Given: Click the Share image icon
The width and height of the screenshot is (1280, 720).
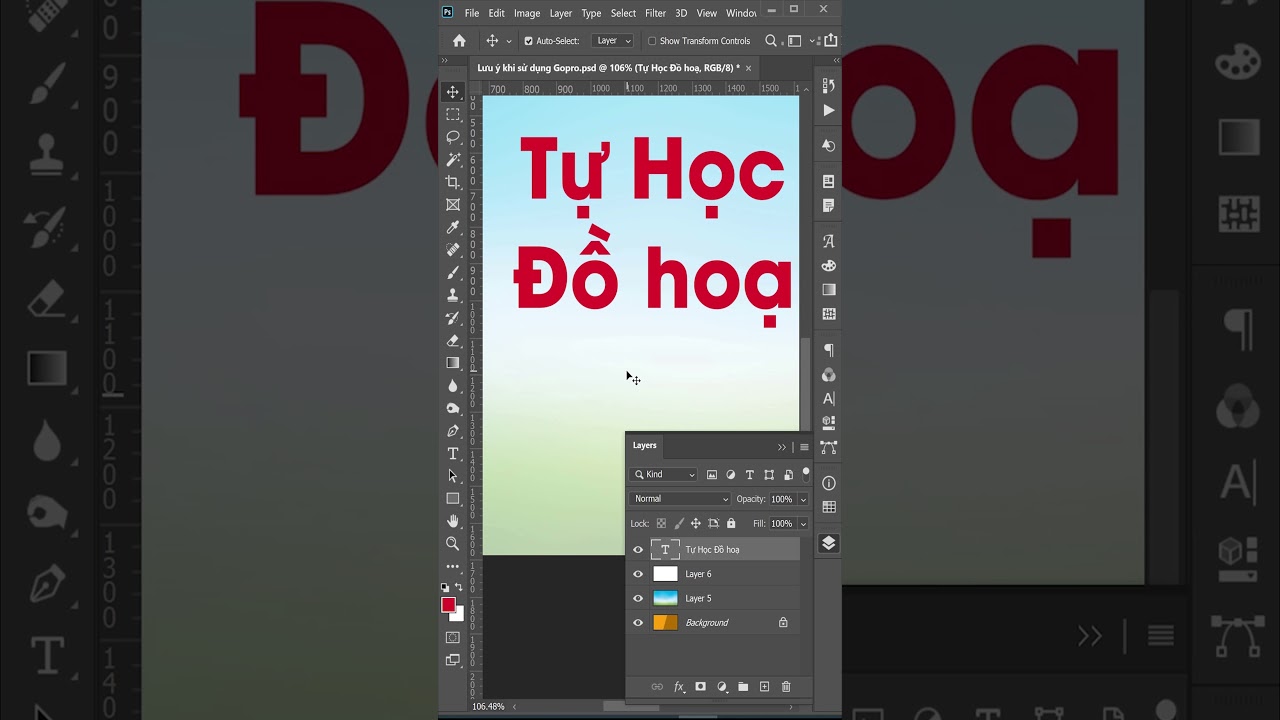Looking at the screenshot, I should 830,41.
